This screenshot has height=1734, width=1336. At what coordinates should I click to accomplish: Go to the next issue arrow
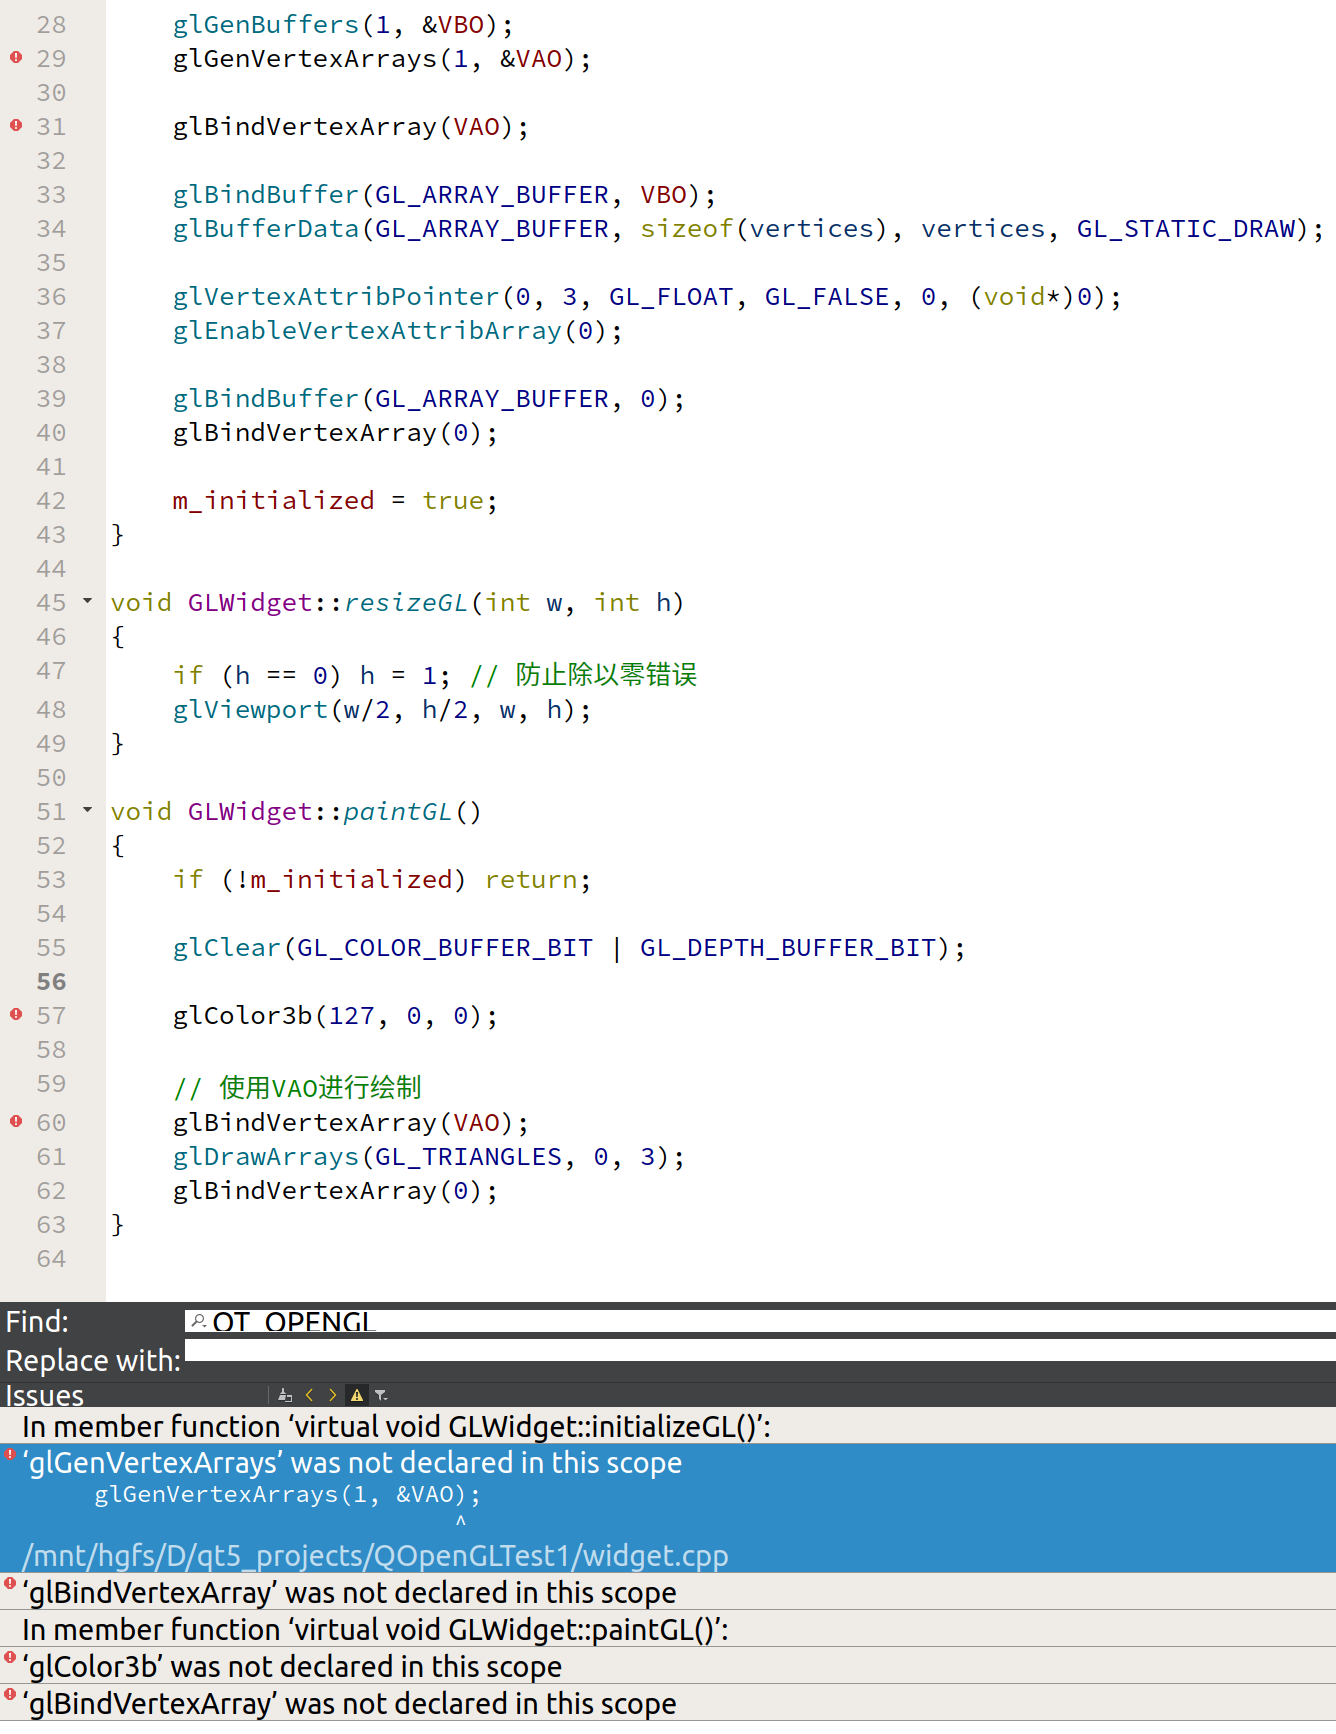pyautogui.click(x=333, y=1395)
